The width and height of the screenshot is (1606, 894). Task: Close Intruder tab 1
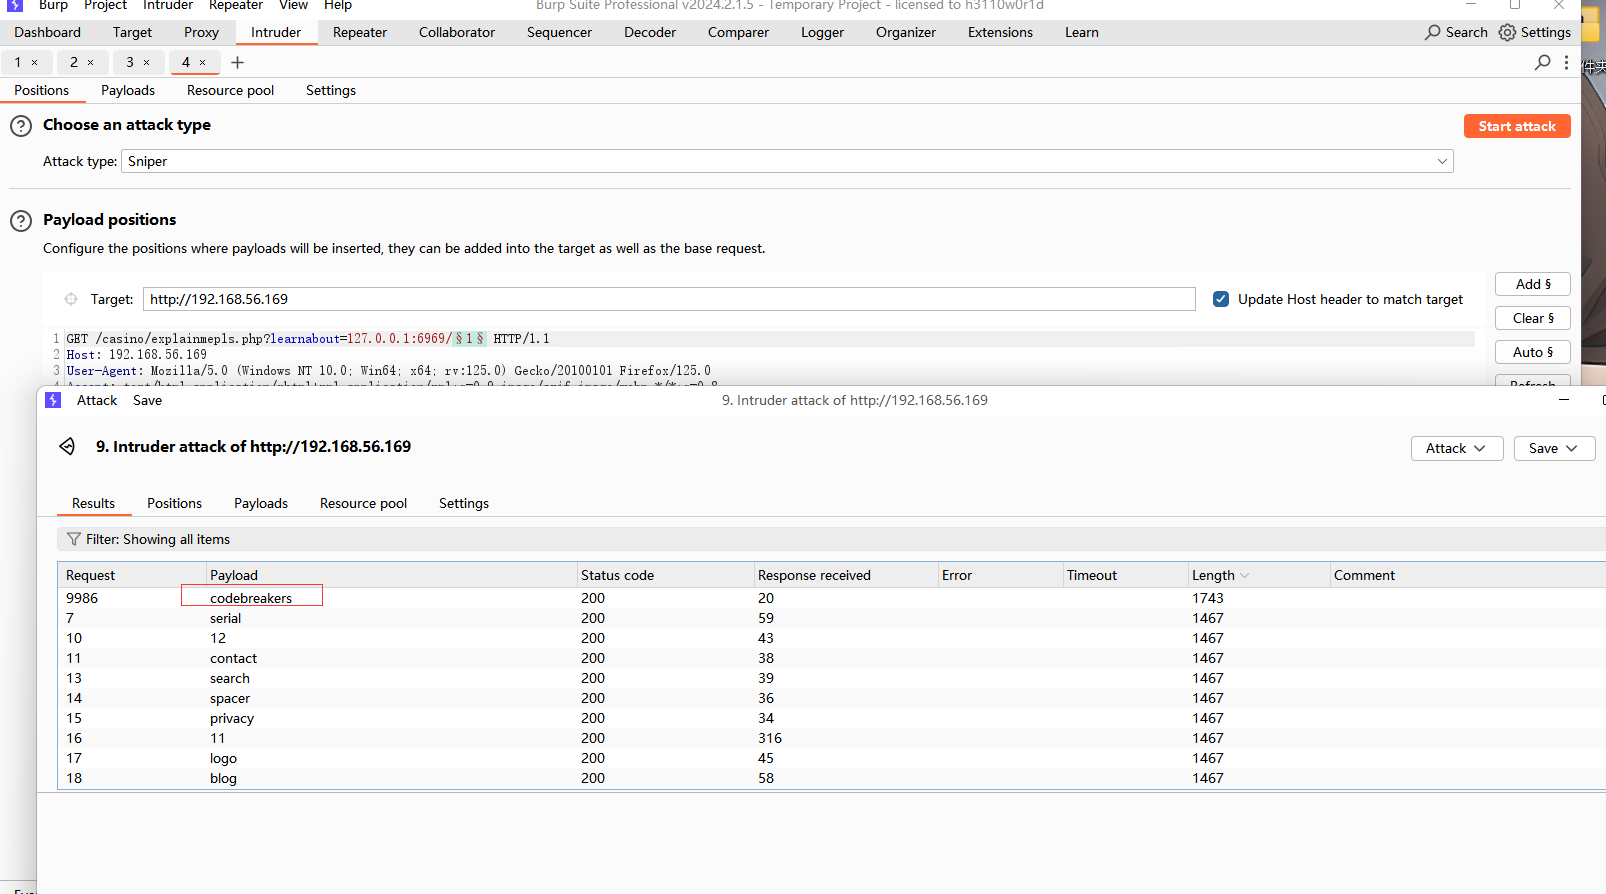point(35,62)
